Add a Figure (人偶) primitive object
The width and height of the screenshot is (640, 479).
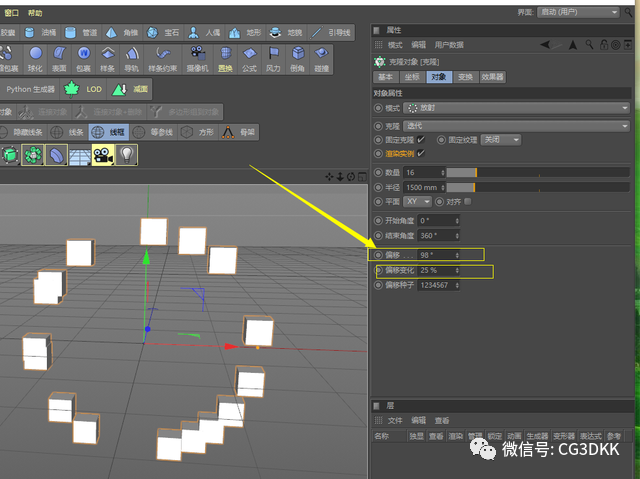click(x=204, y=33)
